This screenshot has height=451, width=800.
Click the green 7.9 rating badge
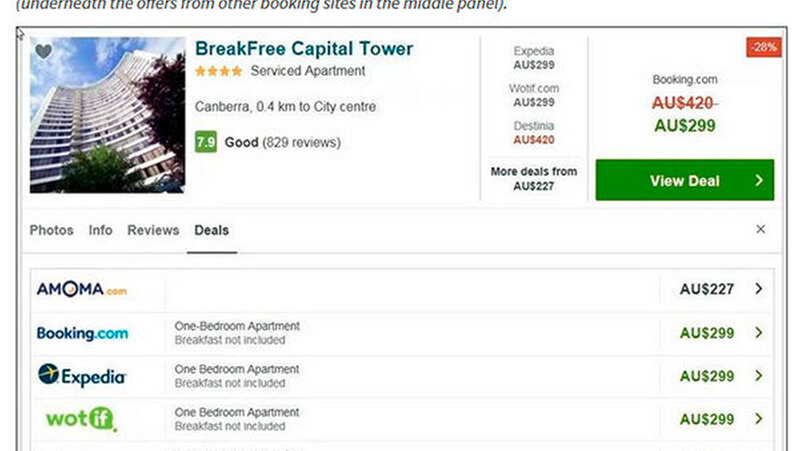(206, 143)
